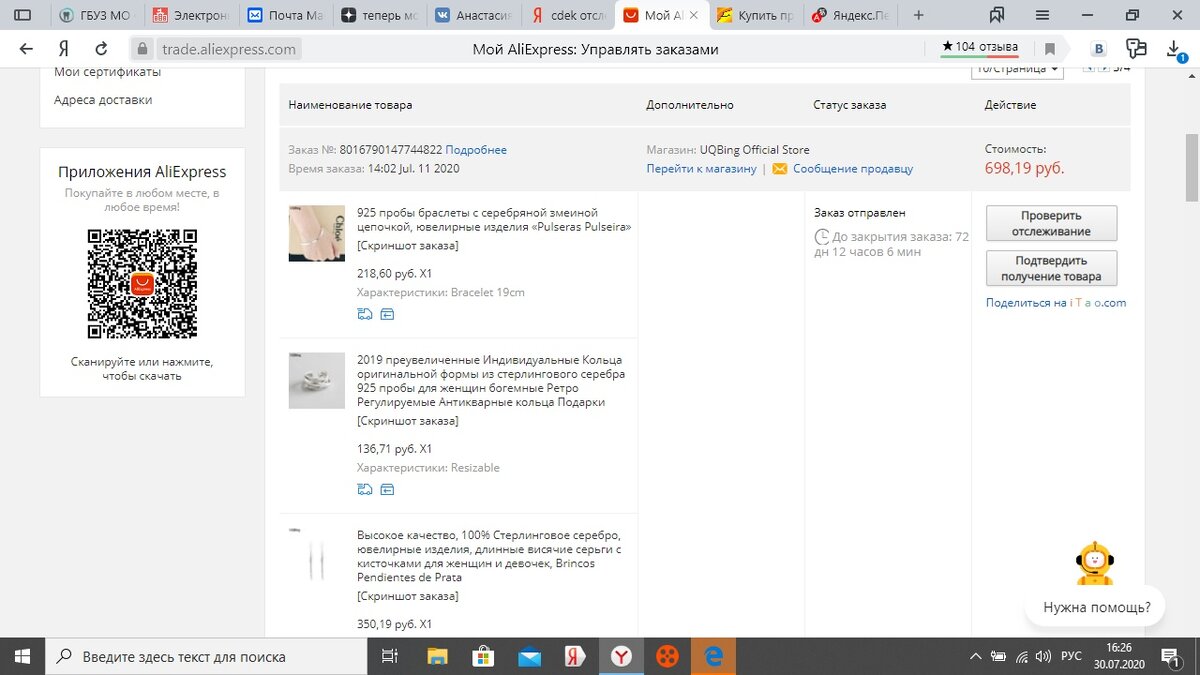Viewport: 1200px width, 675px height.
Task: Open the VK extension icon in toolbar
Action: pos(1099,48)
